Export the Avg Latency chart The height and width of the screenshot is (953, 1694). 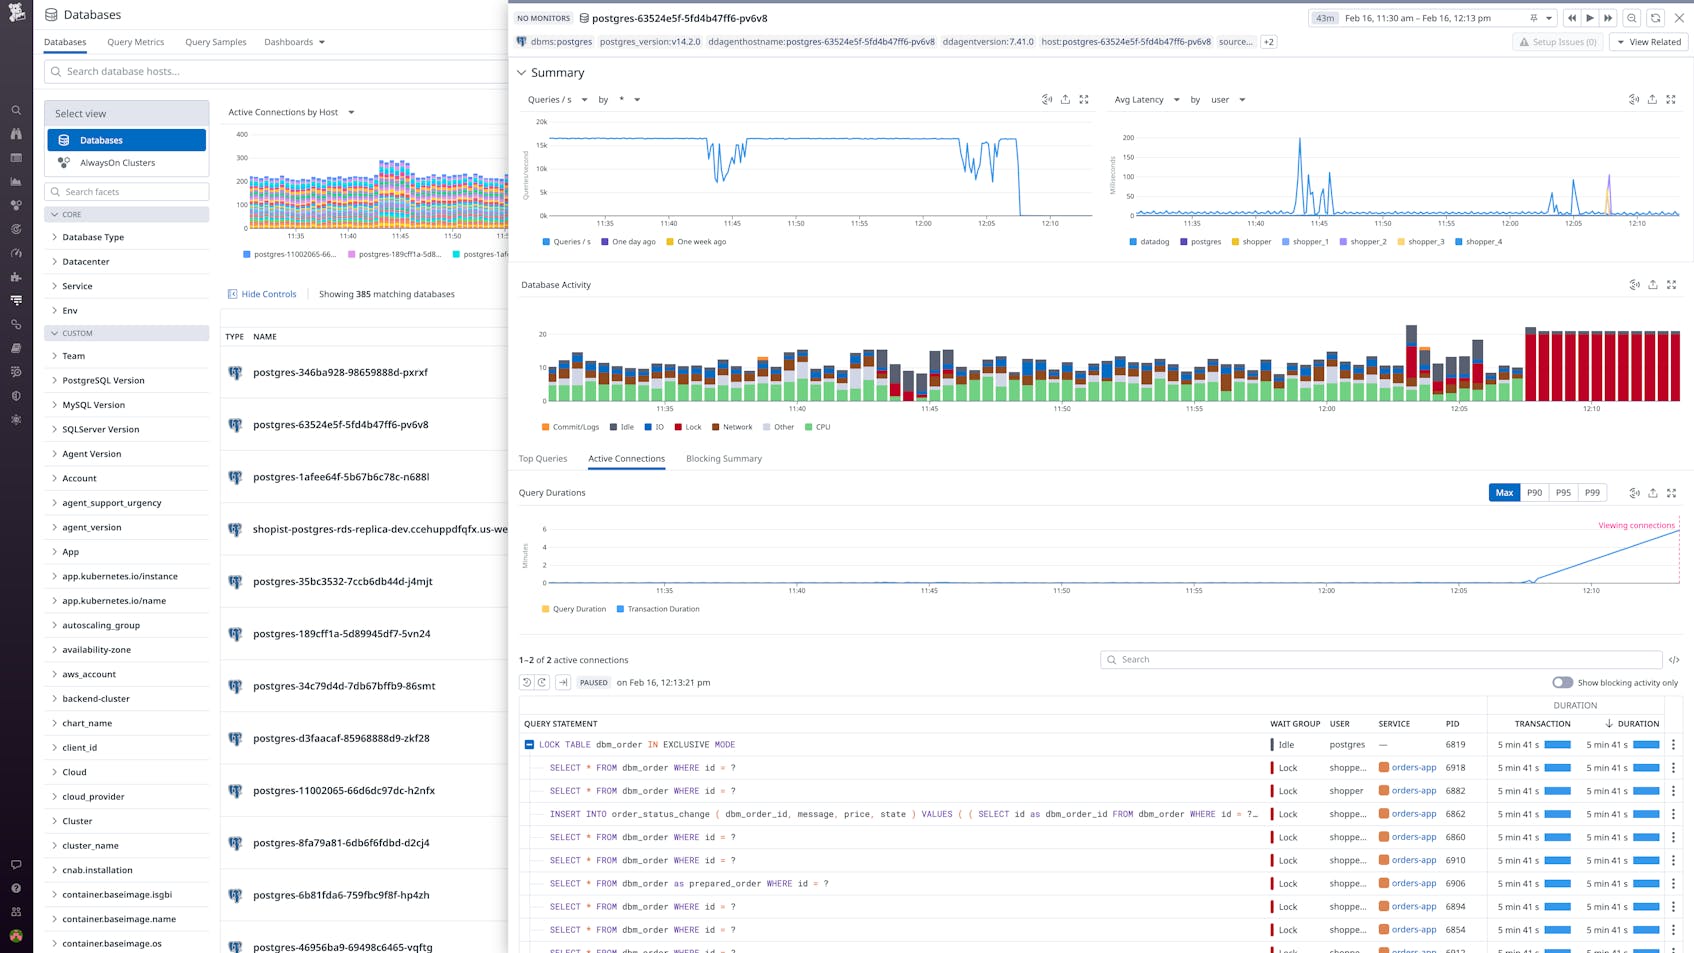click(x=1652, y=99)
